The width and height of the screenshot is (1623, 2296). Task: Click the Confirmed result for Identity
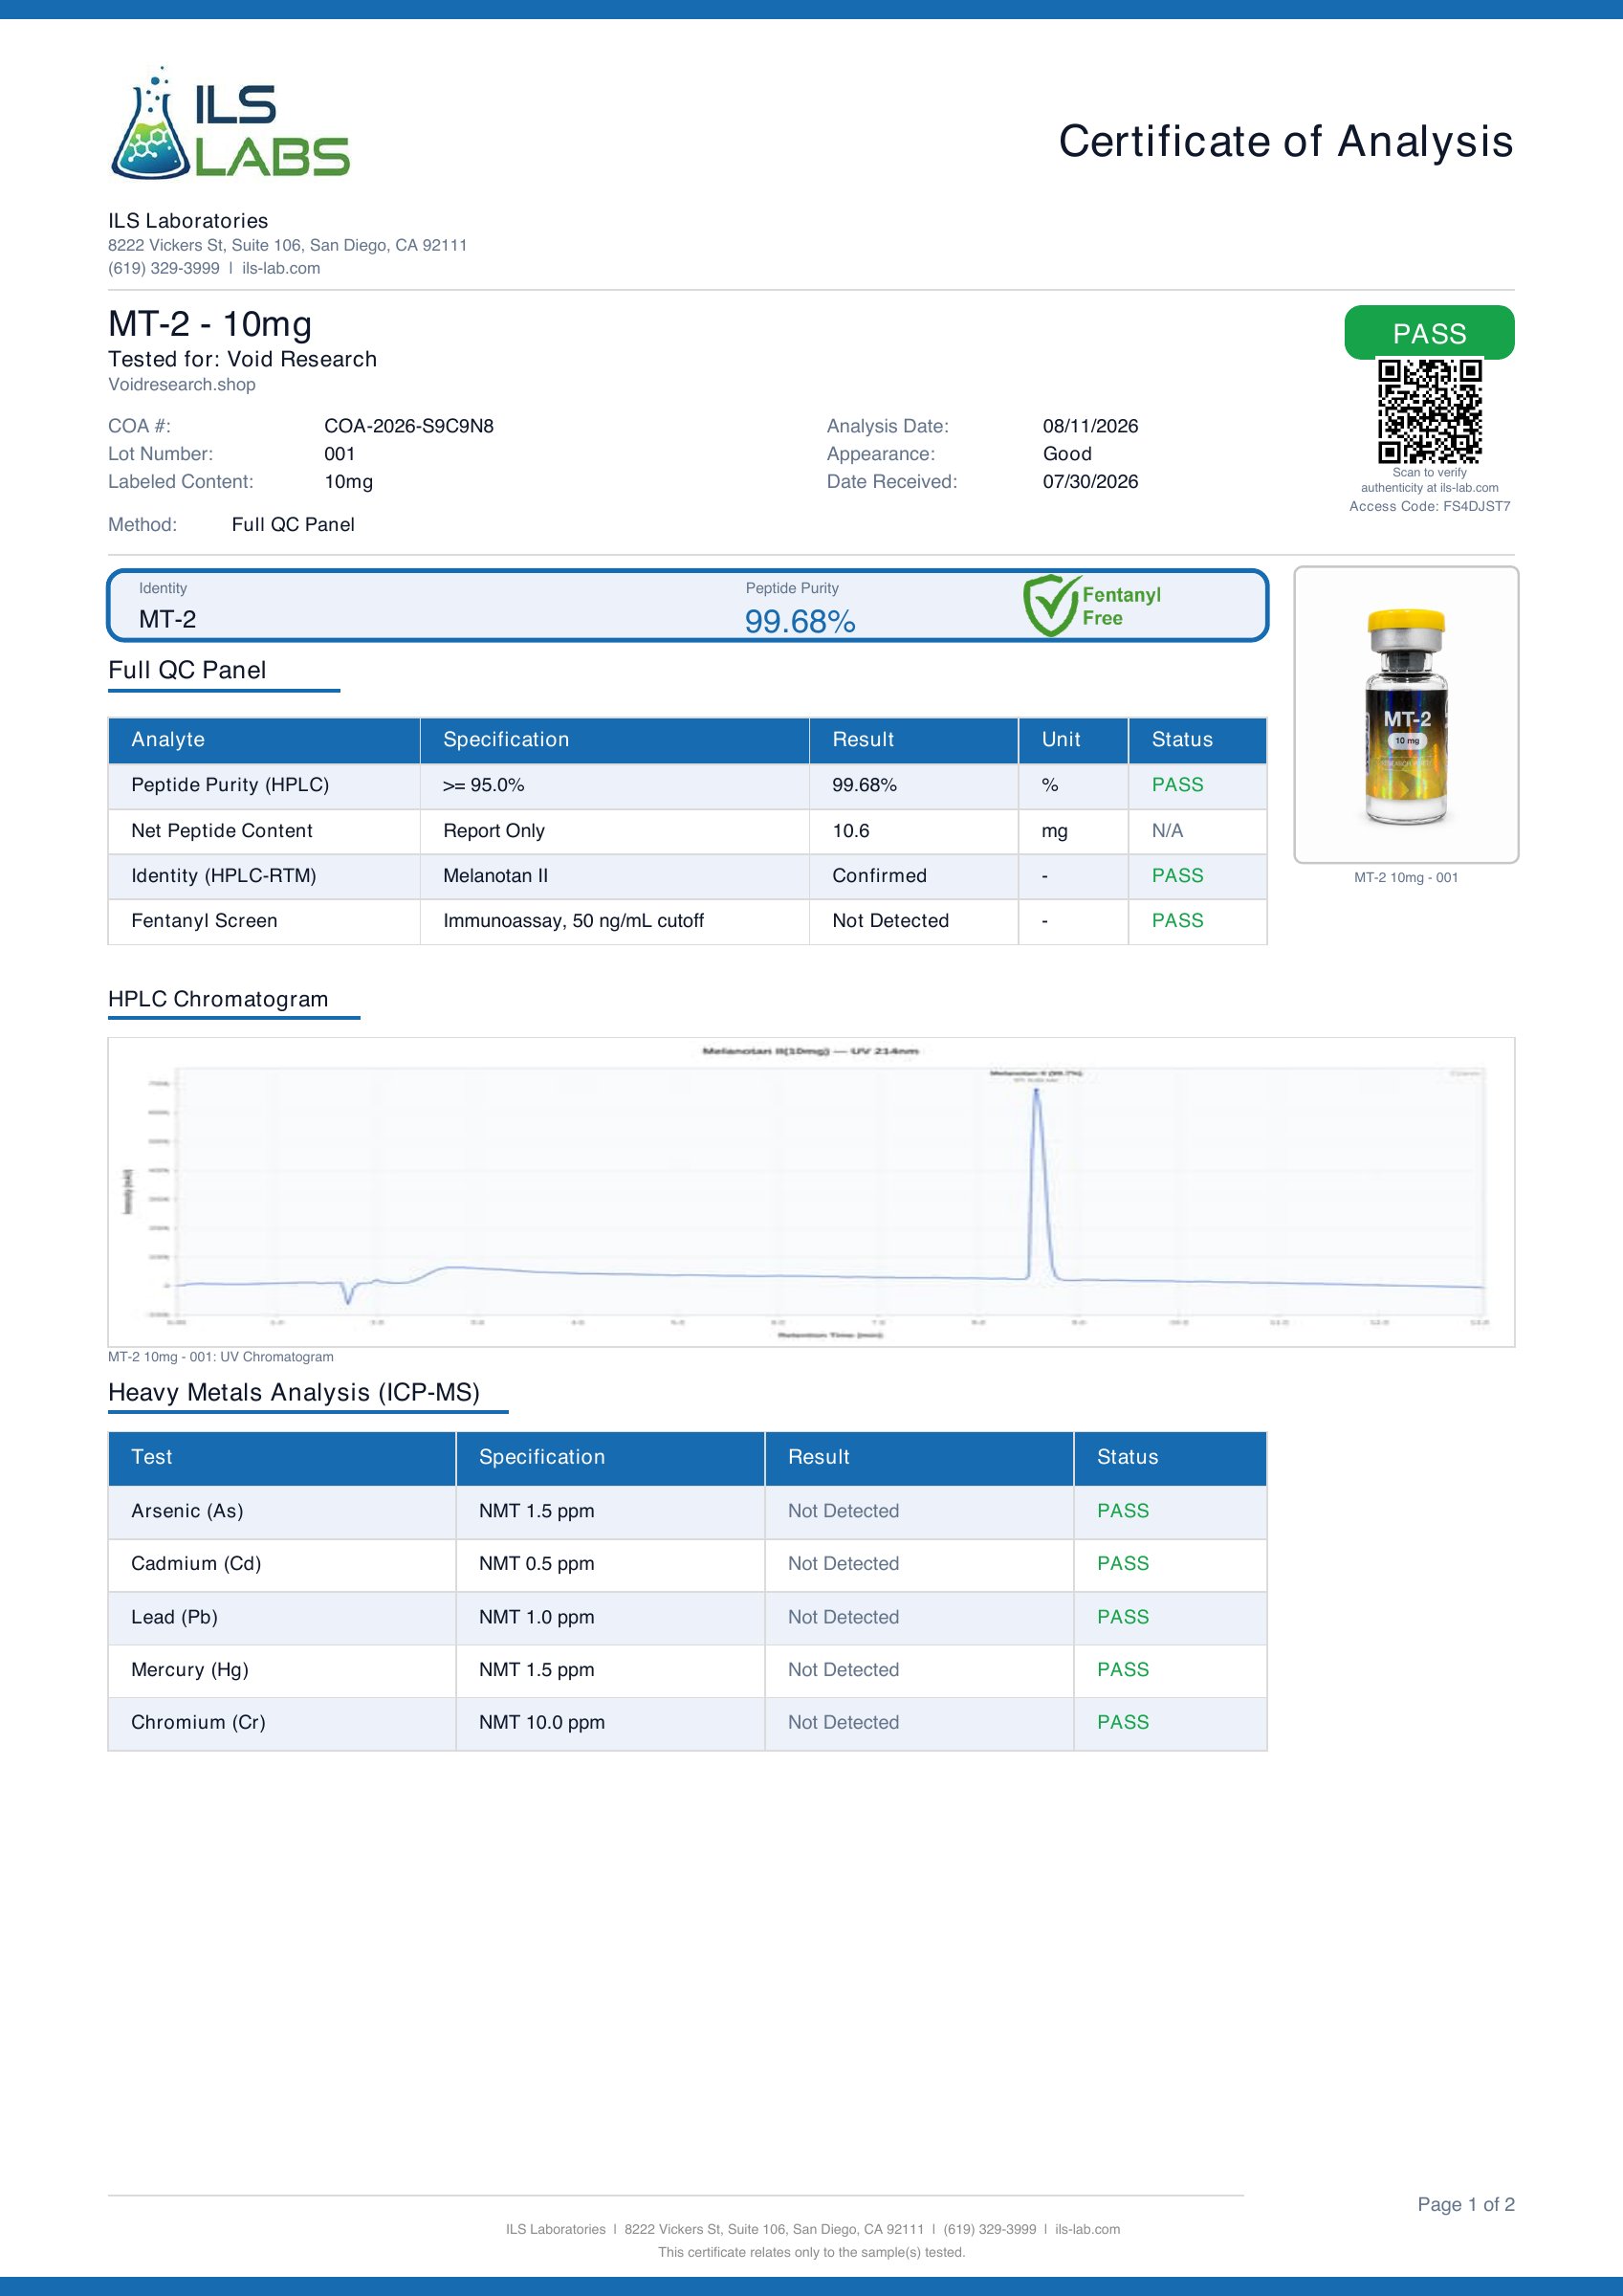point(879,876)
